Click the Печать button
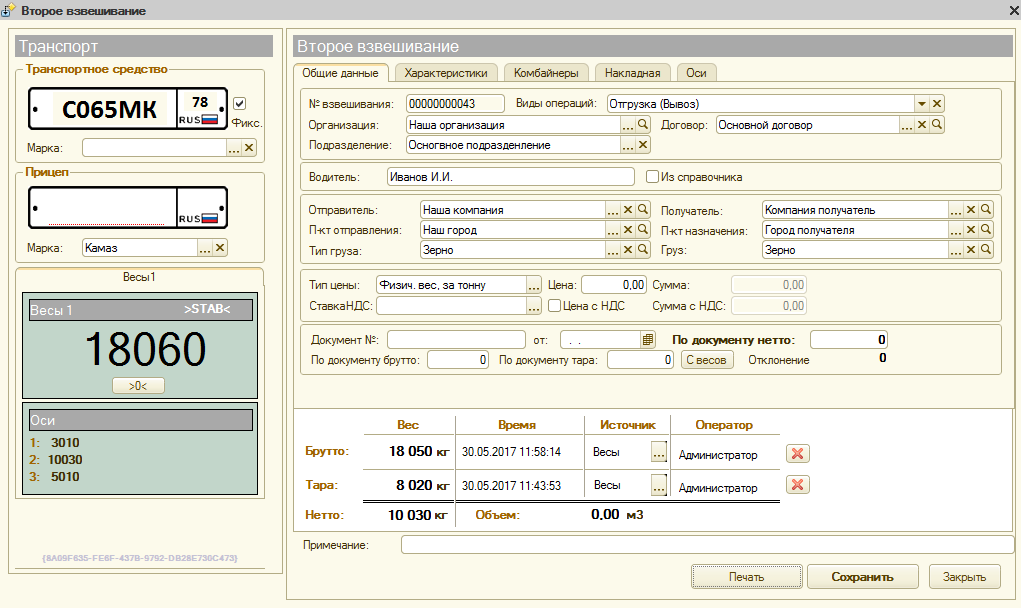 pos(745,577)
